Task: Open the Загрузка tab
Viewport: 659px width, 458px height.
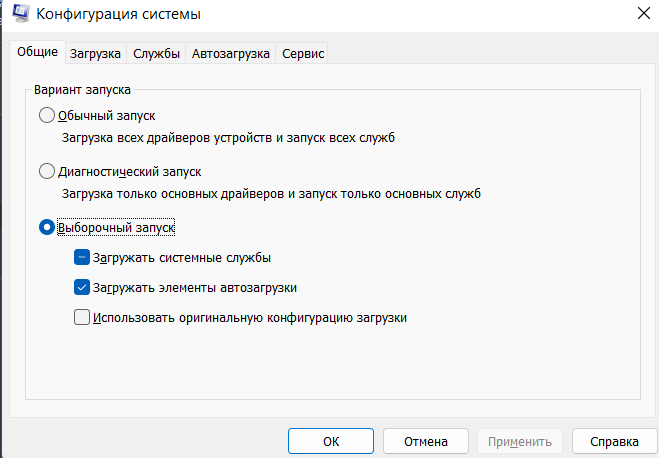Action: pos(96,54)
